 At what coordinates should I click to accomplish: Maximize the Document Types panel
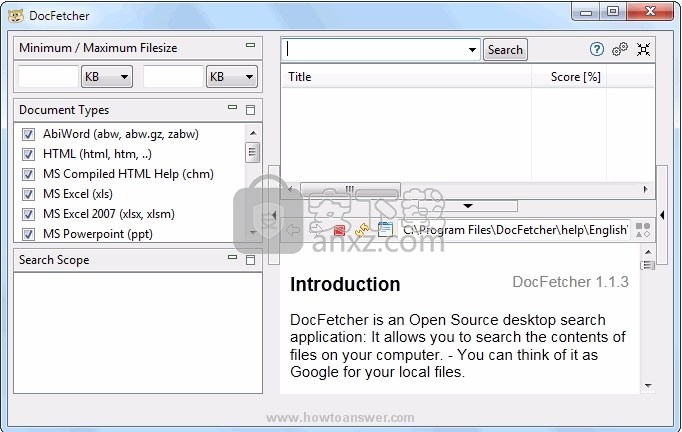251,110
